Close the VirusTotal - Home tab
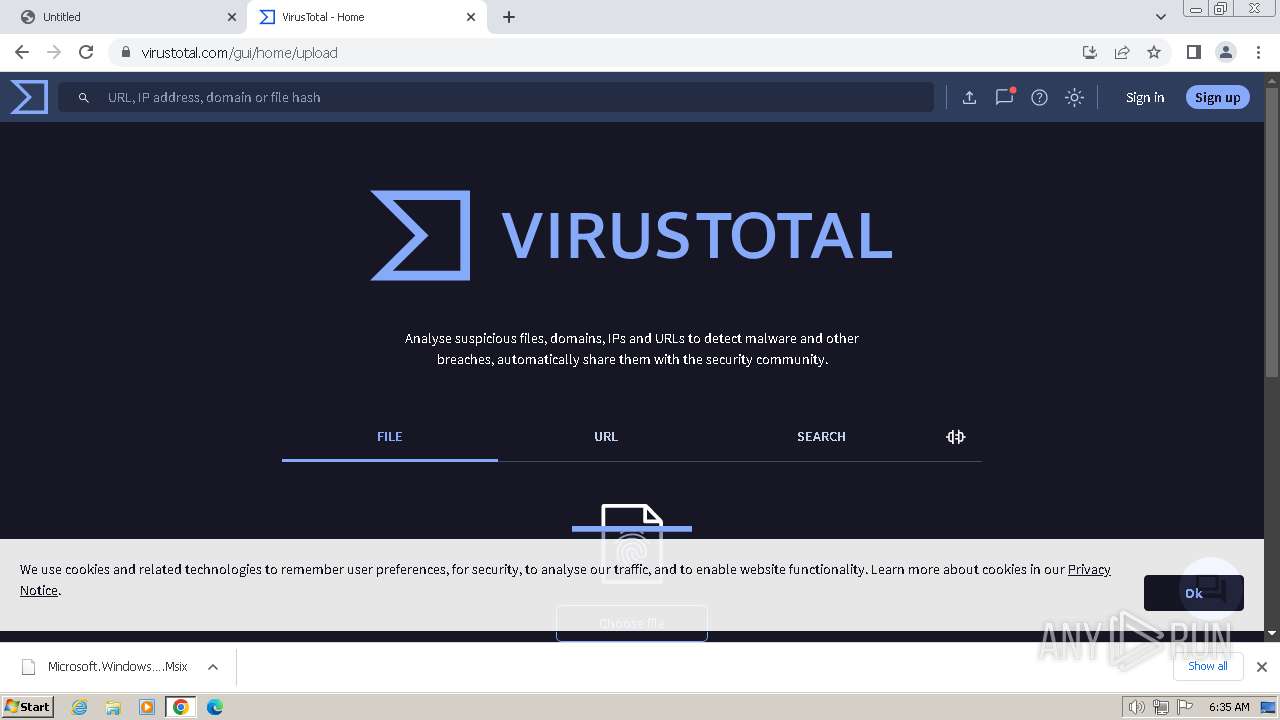Screen dimensions: 1280x720 click(471, 17)
